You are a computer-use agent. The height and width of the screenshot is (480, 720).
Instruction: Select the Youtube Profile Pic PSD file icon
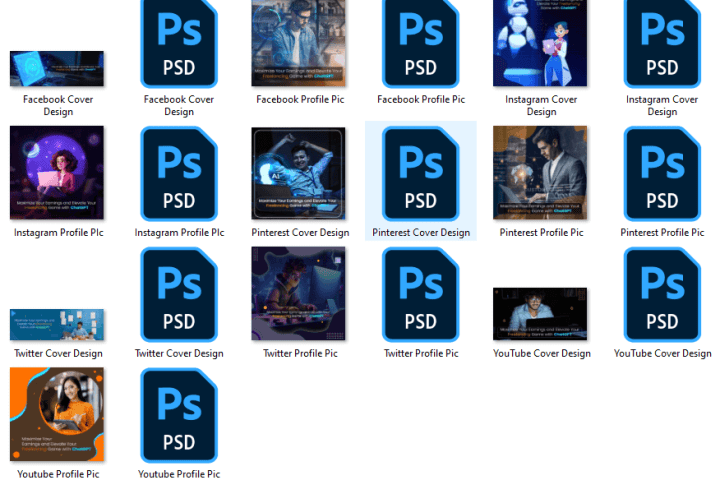pos(179,415)
